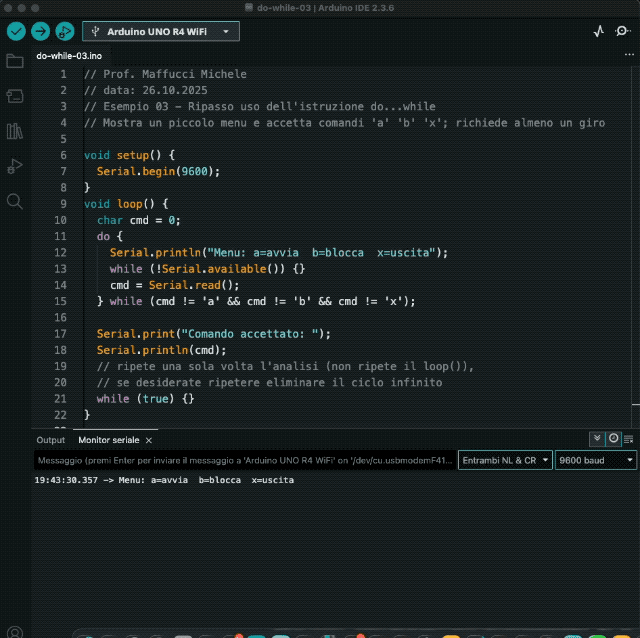Screen dimensions: 640x638
Task: Close the Monitor seriale tab
Action: [x=149, y=440]
